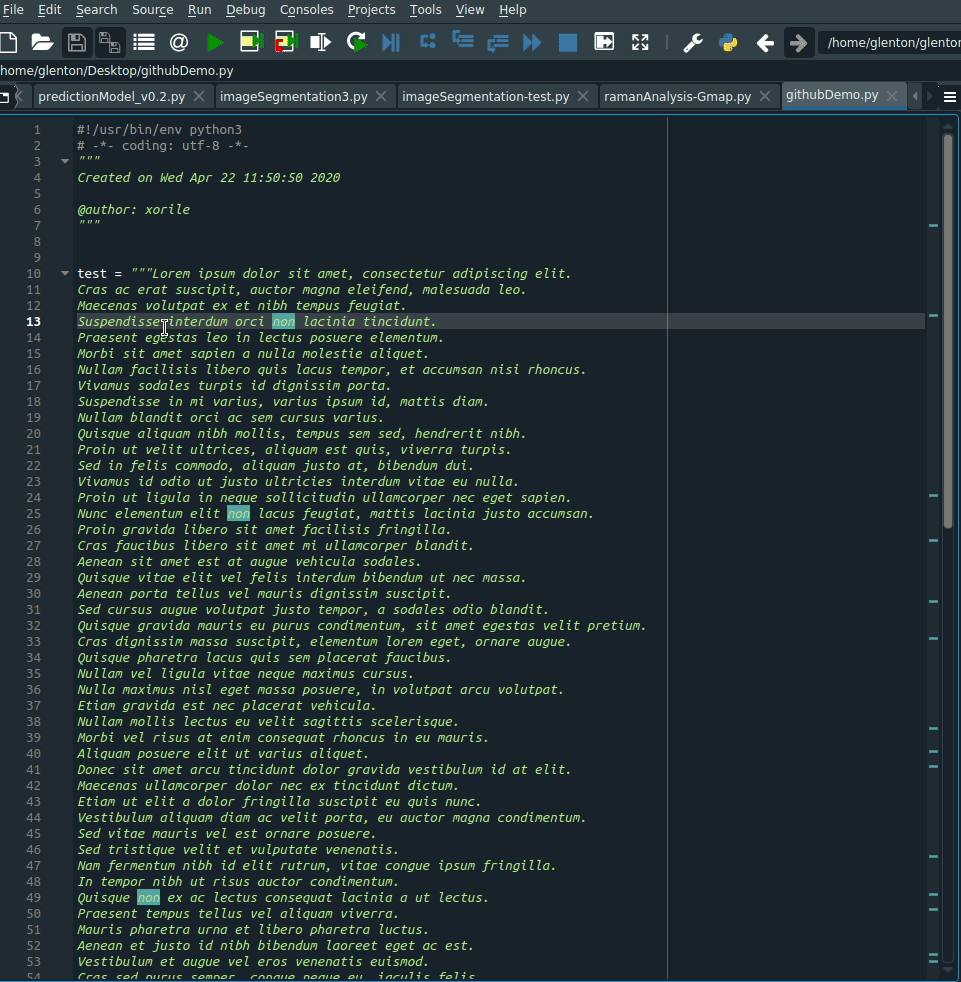Create a new file
Screen dimensions: 961x982
click(10, 42)
